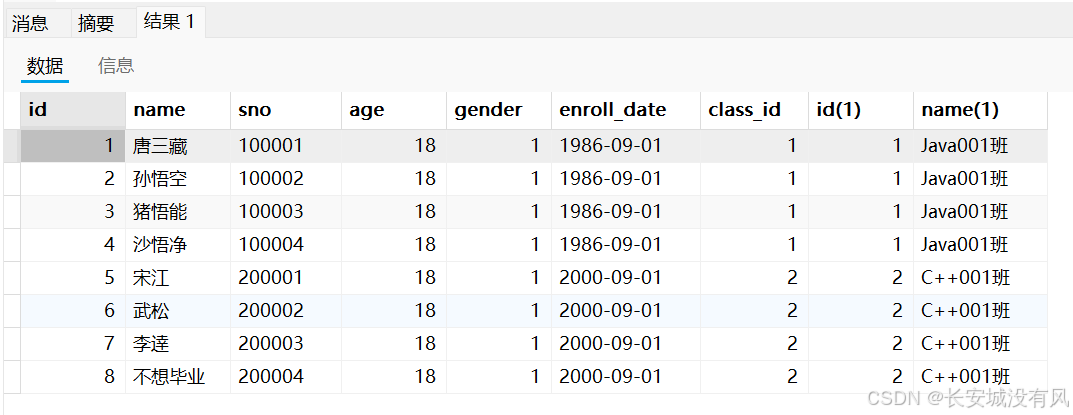
Task: Click the class_id column header
Action: click(744, 110)
